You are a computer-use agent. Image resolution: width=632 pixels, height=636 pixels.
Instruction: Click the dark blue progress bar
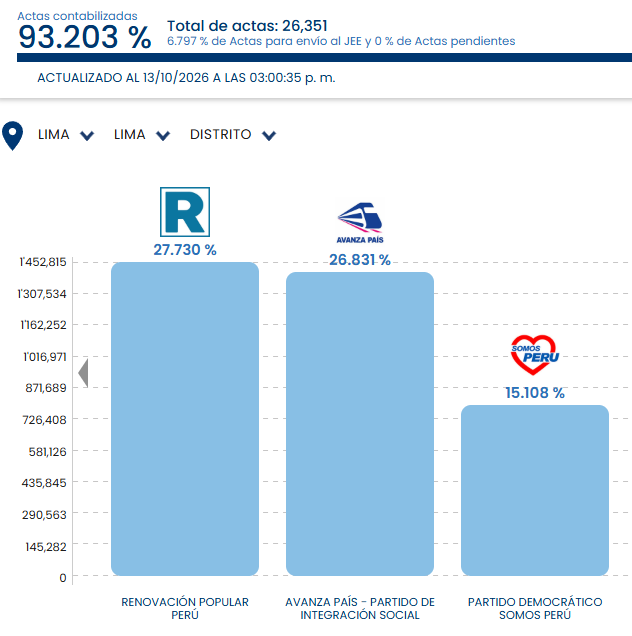(324, 57)
